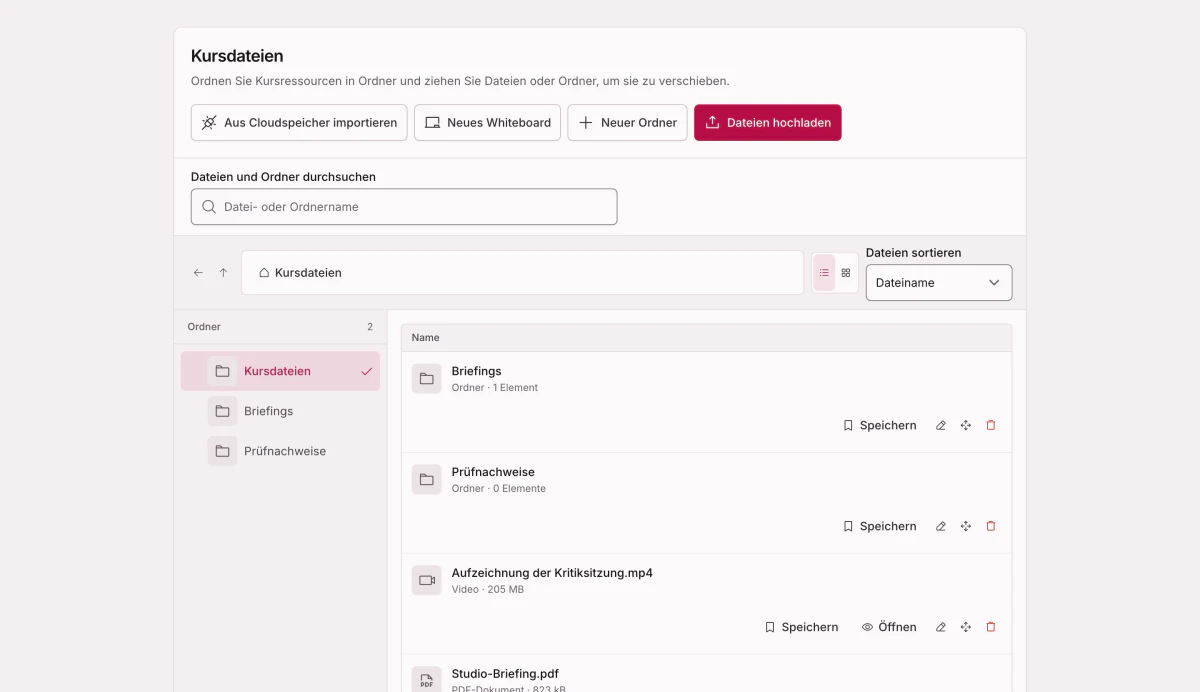Delete the Prüfnachweise folder with the trash icon

point(991,527)
